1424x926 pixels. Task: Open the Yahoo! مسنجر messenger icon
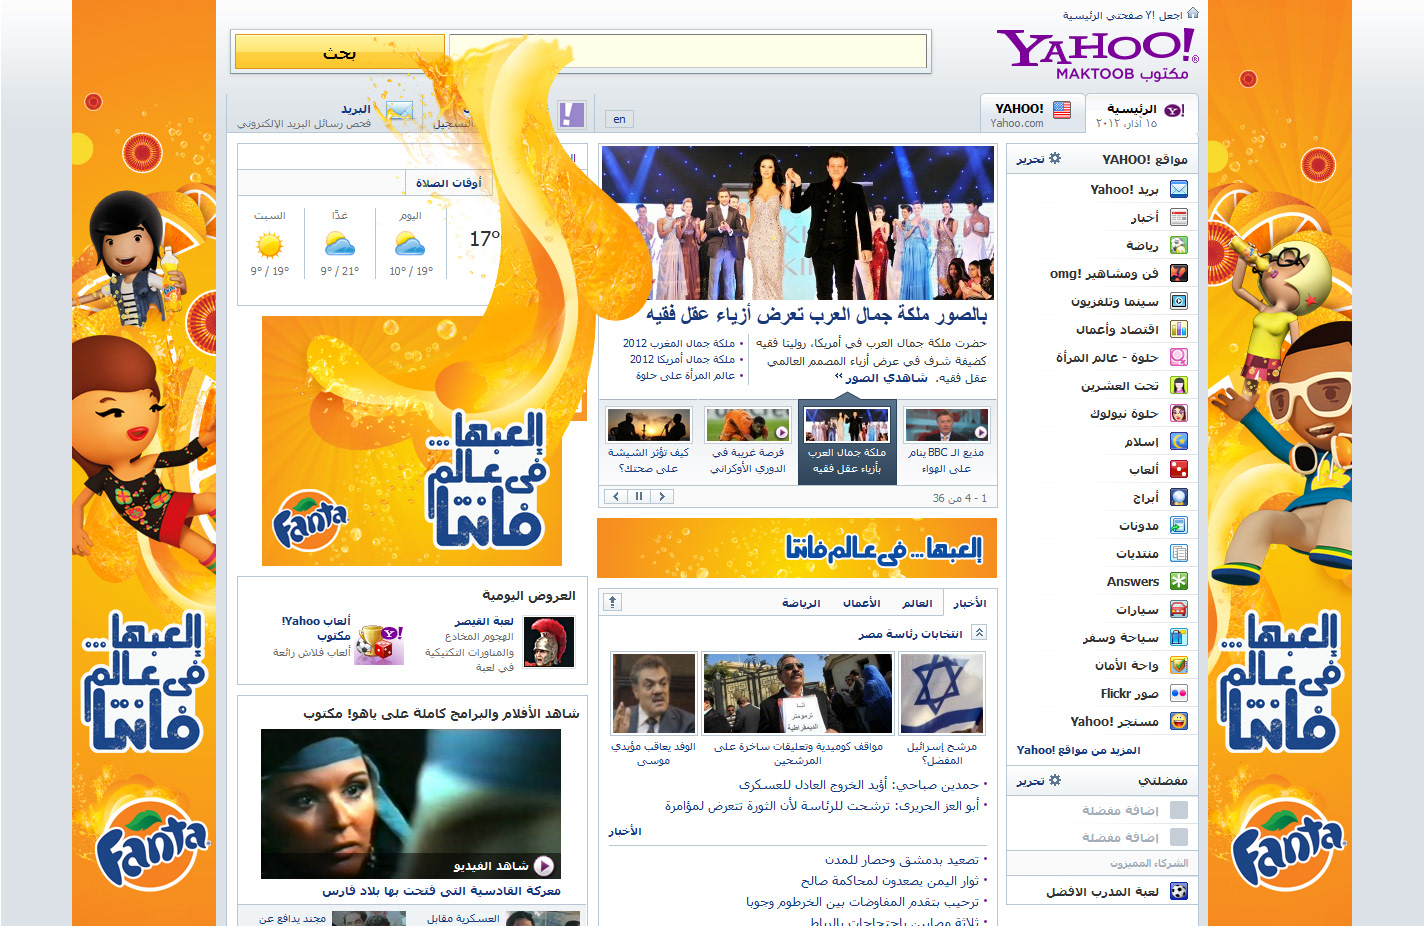pyautogui.click(x=1179, y=721)
